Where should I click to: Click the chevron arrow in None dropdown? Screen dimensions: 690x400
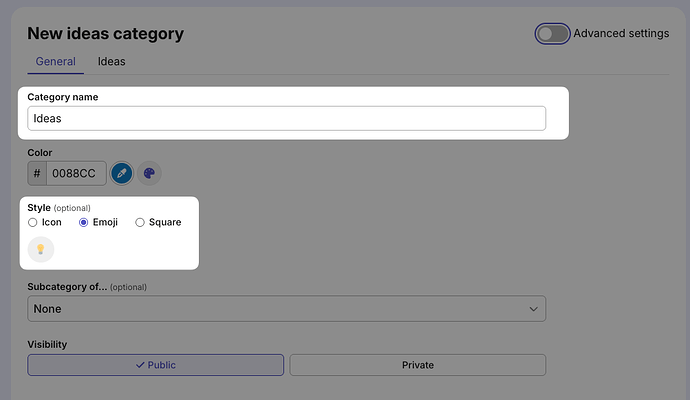pos(533,309)
